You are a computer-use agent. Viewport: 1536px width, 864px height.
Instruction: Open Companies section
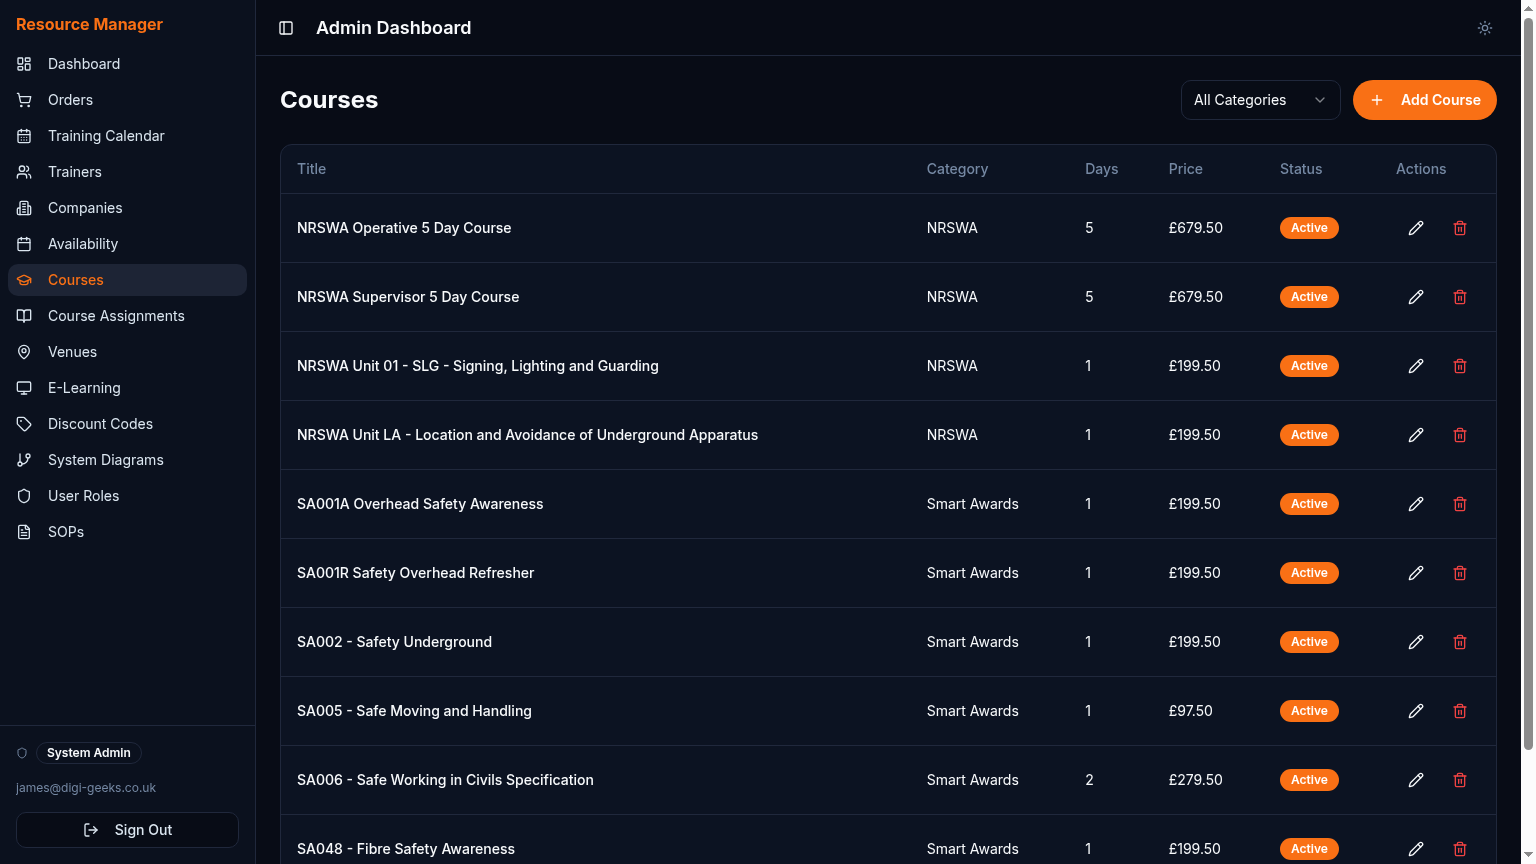pyautogui.click(x=127, y=208)
